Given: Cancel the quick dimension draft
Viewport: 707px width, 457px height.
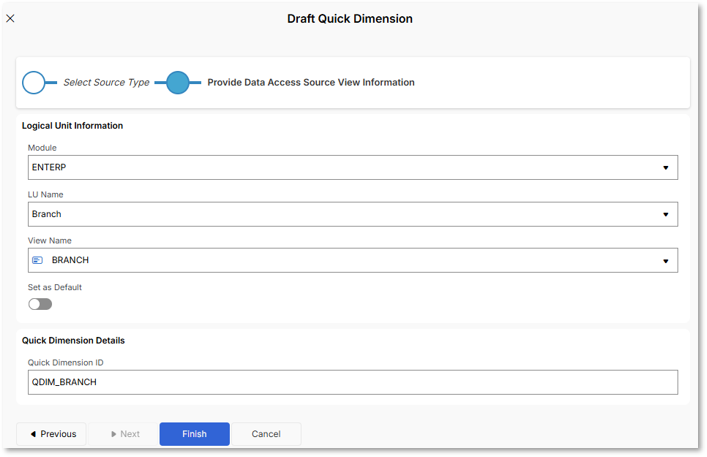Looking at the screenshot, I should [266, 434].
